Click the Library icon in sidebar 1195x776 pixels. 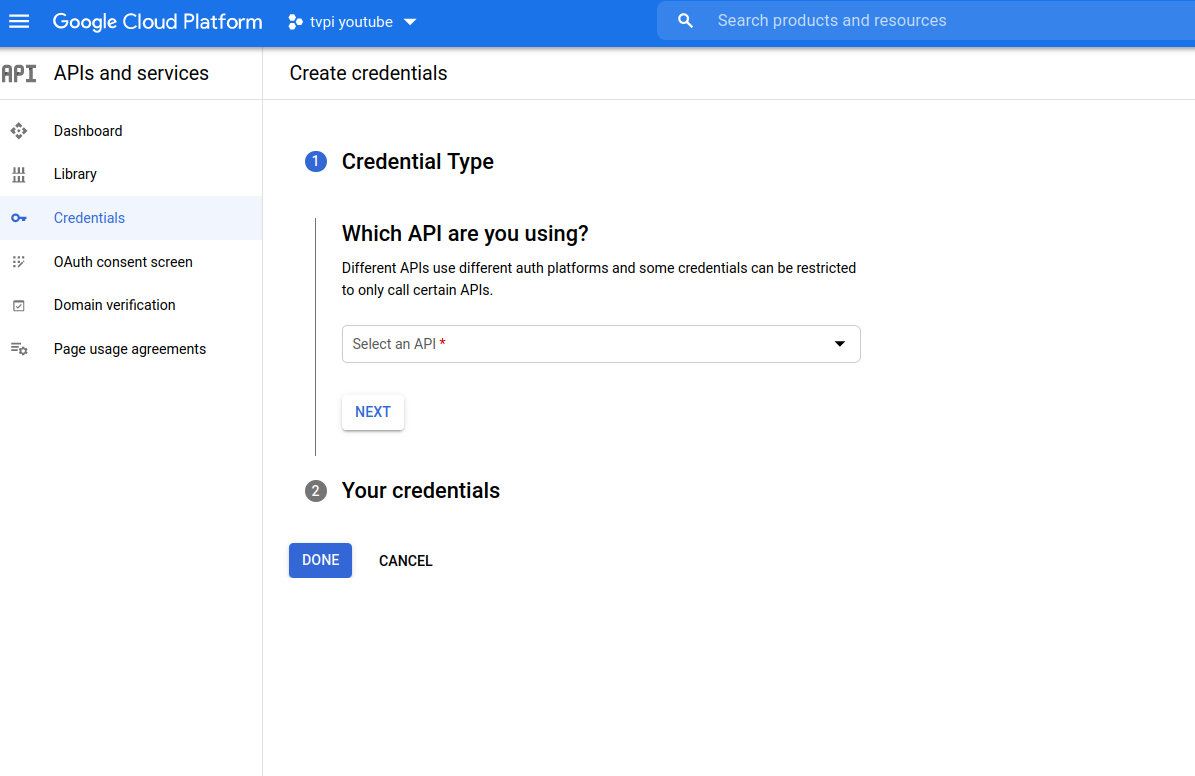coord(18,175)
